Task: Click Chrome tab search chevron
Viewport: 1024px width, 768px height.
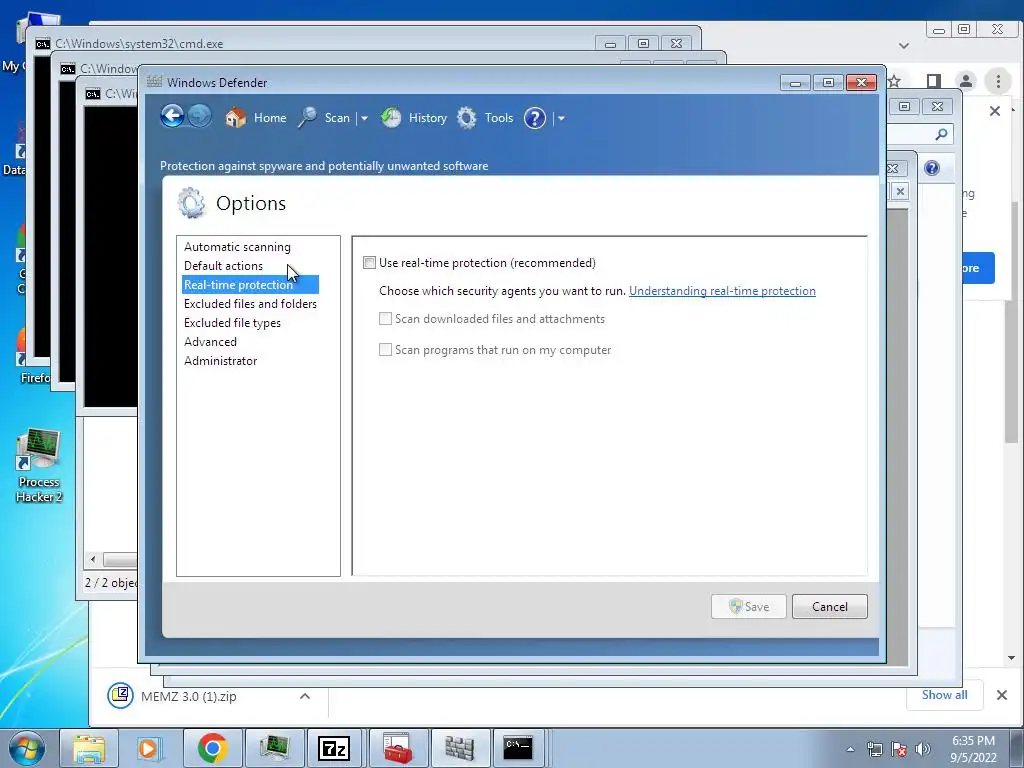Action: click(904, 46)
